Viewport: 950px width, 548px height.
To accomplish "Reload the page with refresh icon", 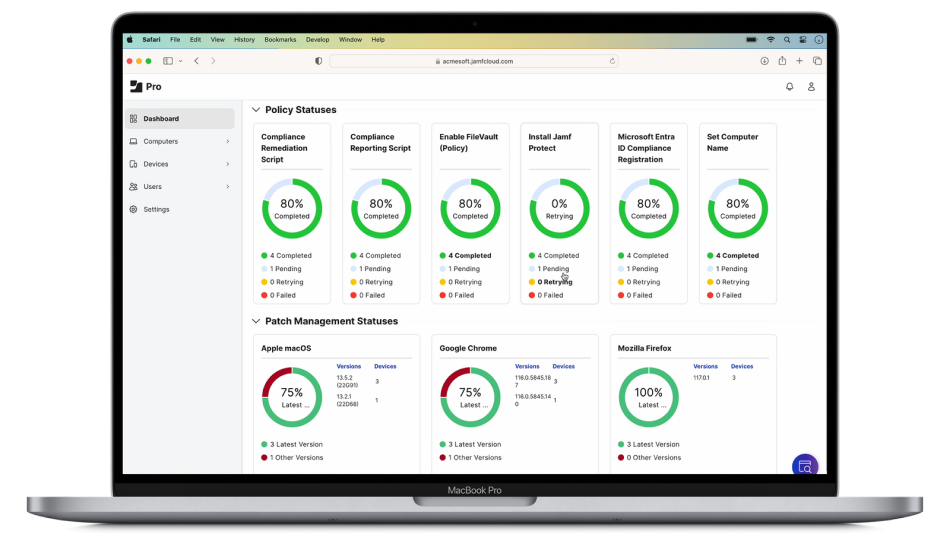I will (x=613, y=61).
